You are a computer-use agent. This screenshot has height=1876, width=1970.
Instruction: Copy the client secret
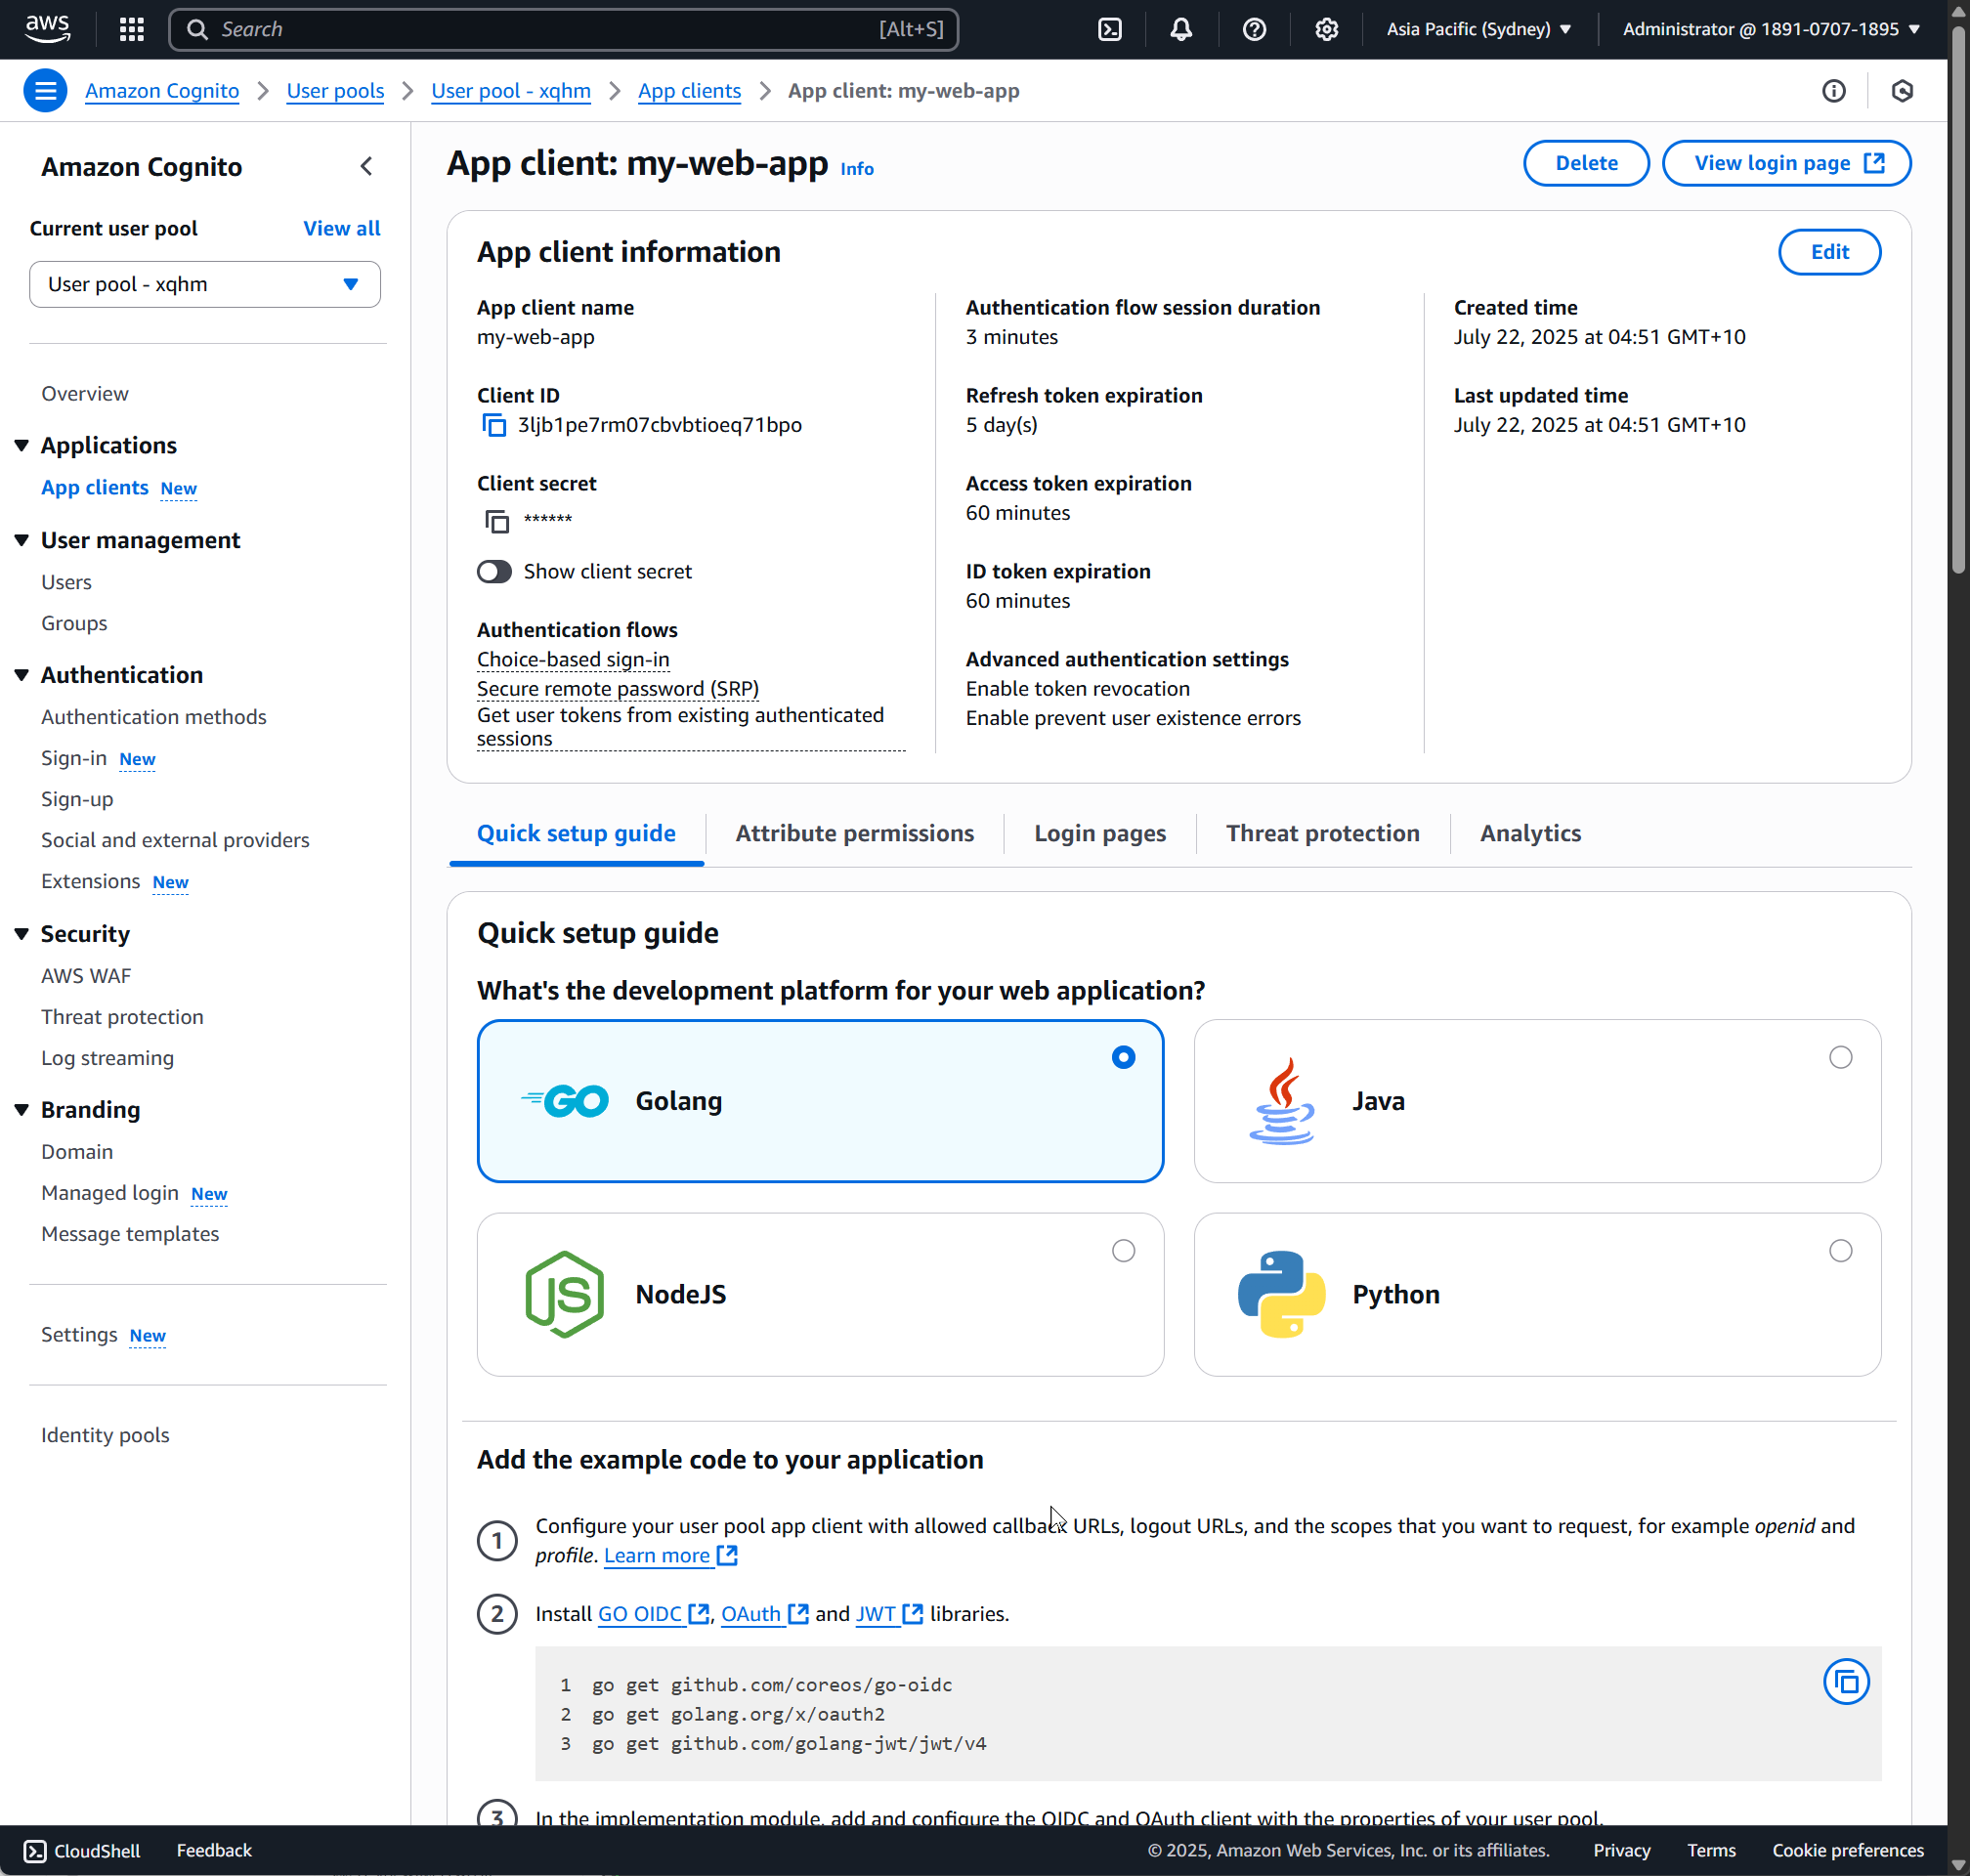pos(496,521)
